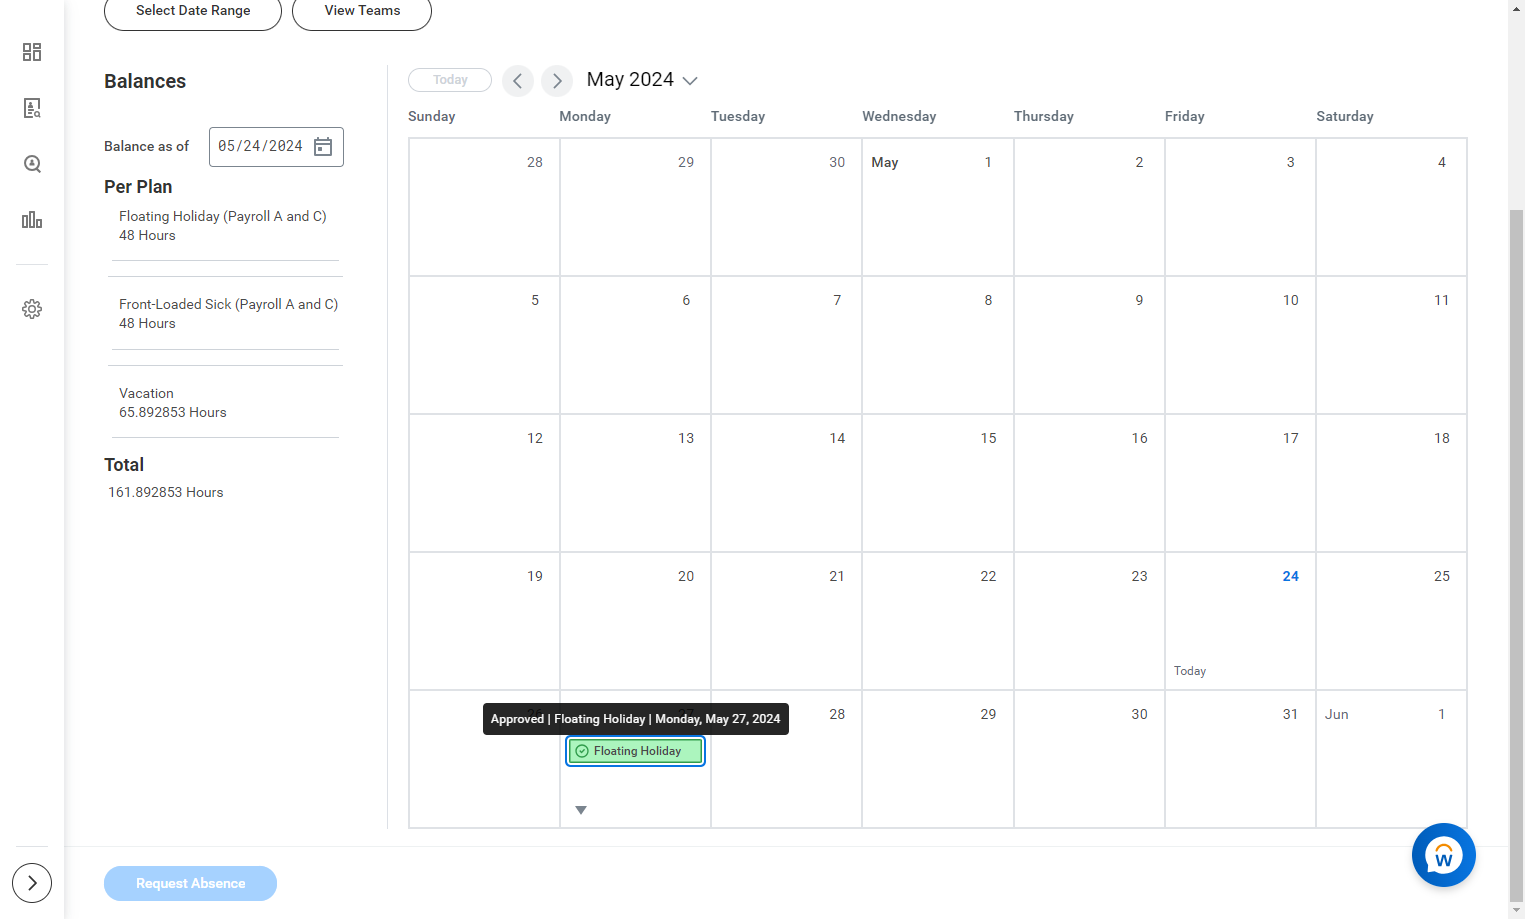Image resolution: width=1525 pixels, height=919 pixels.
Task: Open the settings gear icon in sidebar
Action: 32,309
